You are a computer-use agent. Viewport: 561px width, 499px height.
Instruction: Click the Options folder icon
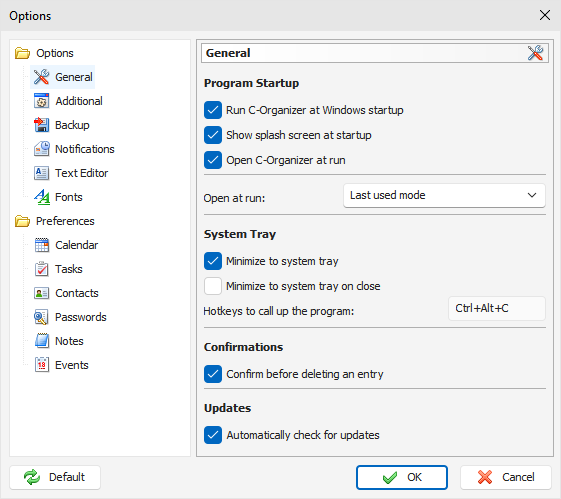(22, 53)
